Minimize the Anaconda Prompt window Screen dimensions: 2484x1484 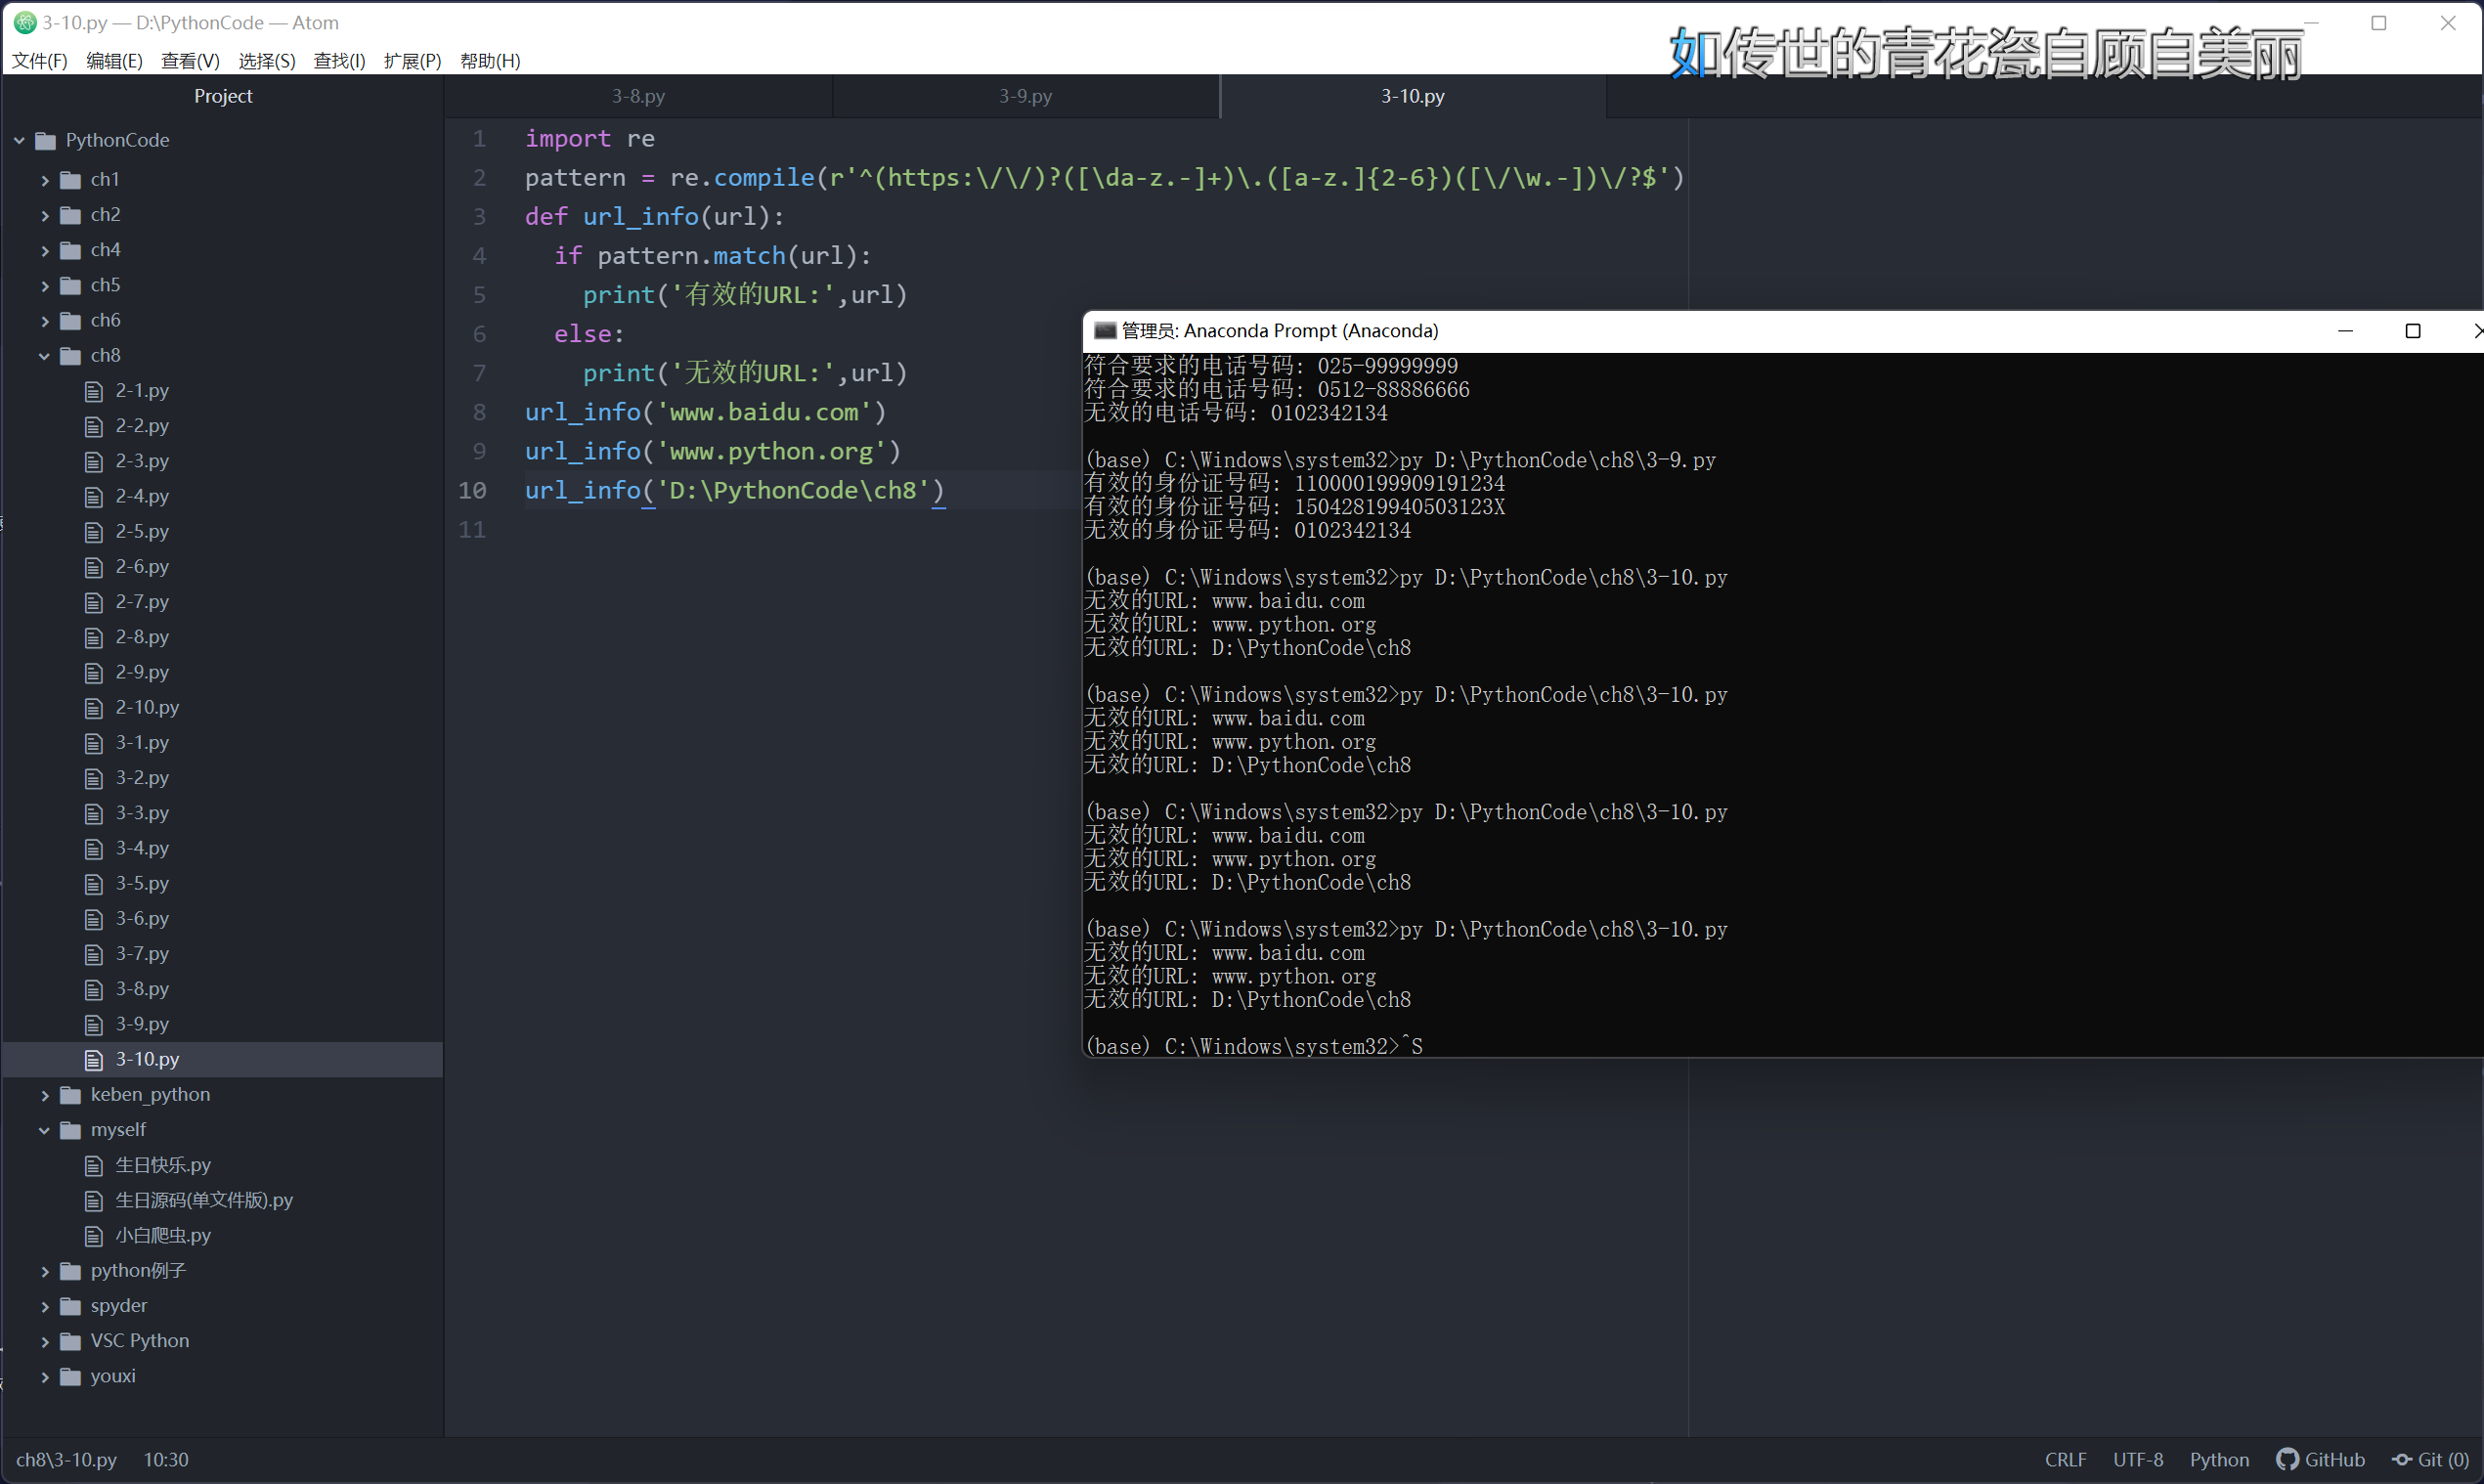tap(2346, 331)
